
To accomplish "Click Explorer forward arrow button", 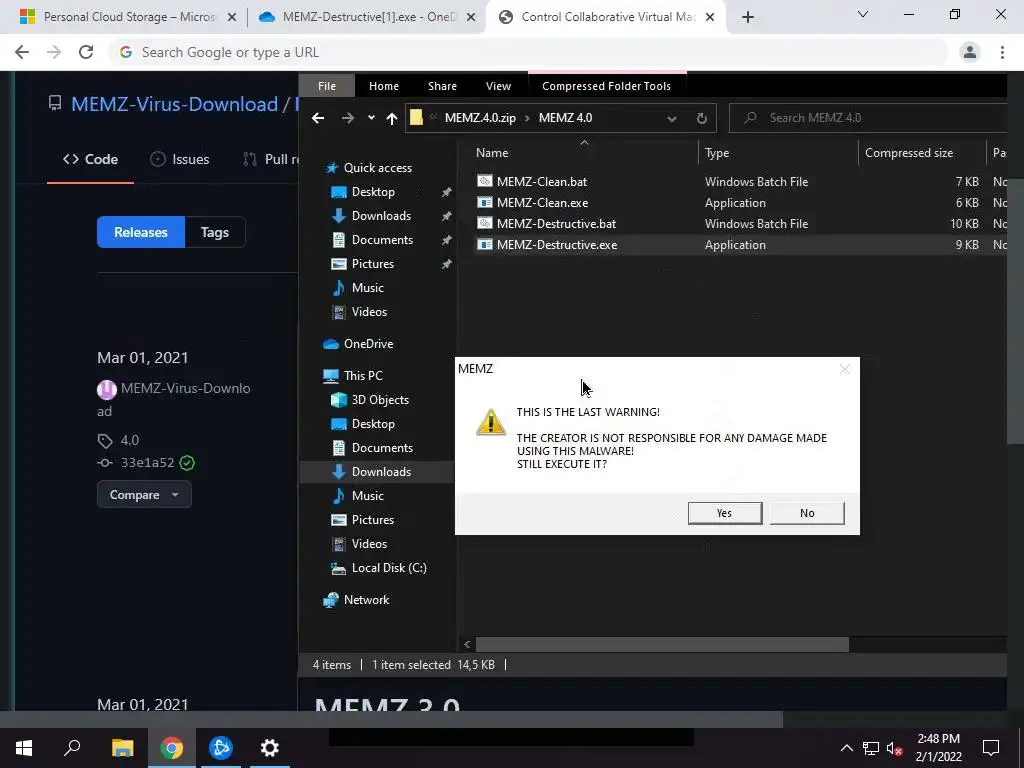I will coord(347,118).
